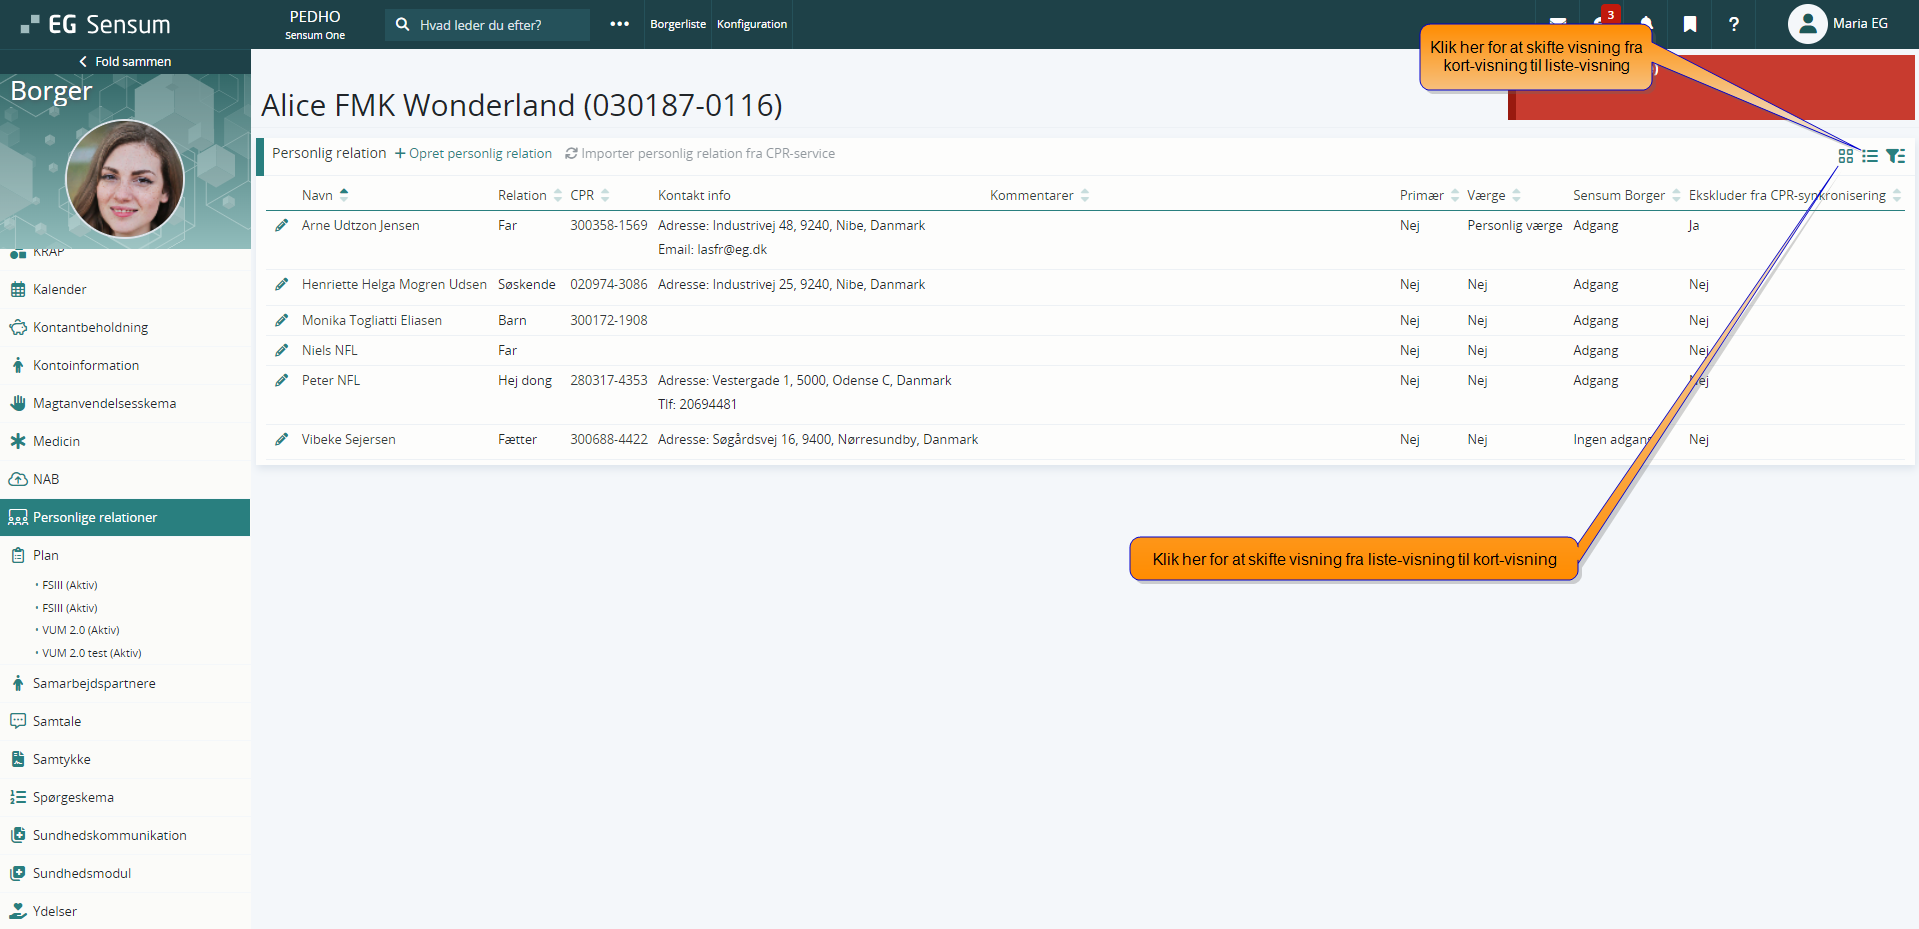Viewport: 1919px width, 929px height.
Task: Click the search field Hvad leder du efter
Action: 487,25
